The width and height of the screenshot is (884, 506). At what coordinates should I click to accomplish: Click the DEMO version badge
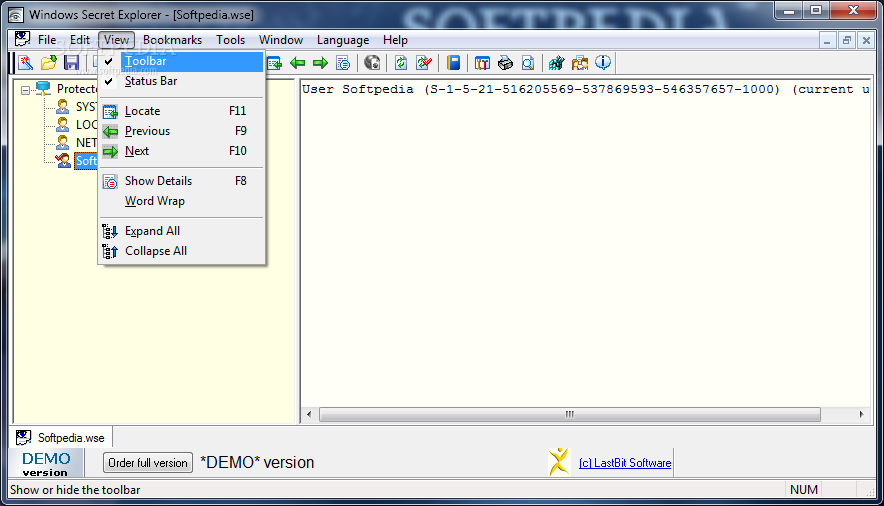pos(46,463)
